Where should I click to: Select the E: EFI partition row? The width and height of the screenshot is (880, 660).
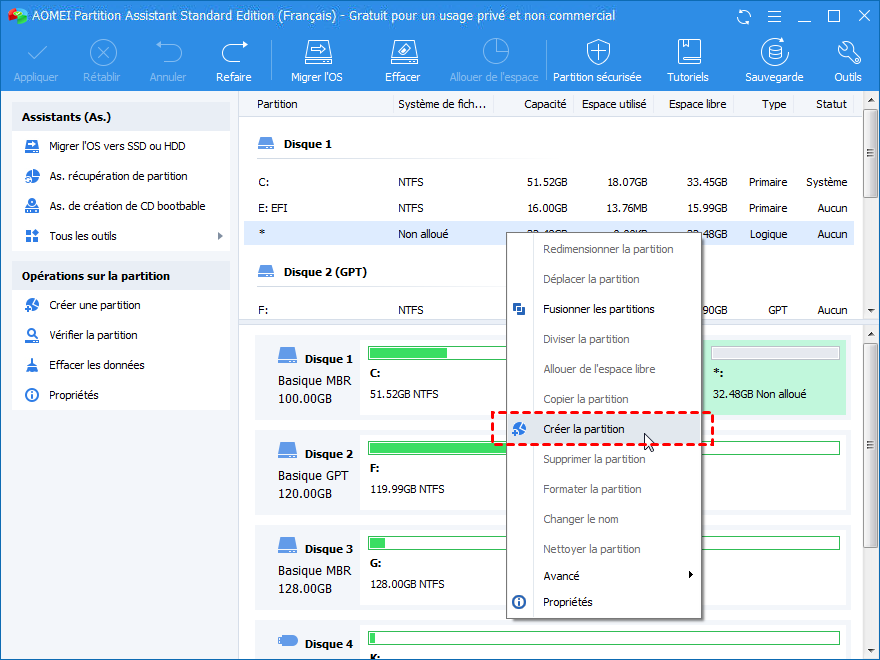[x=548, y=208]
